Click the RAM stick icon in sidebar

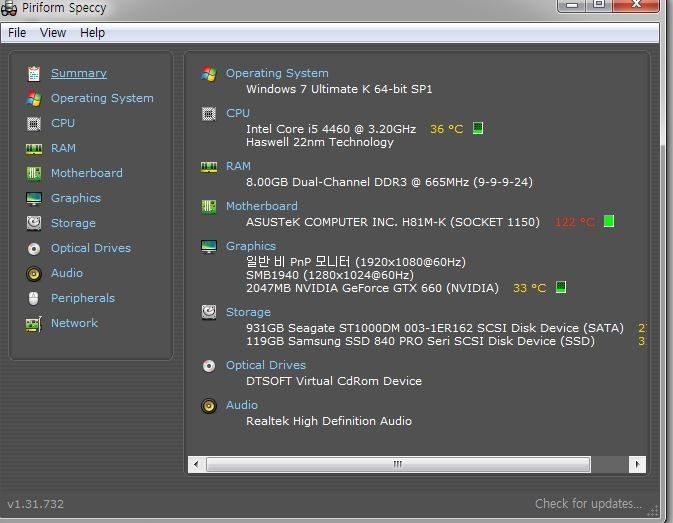click(x=34, y=148)
